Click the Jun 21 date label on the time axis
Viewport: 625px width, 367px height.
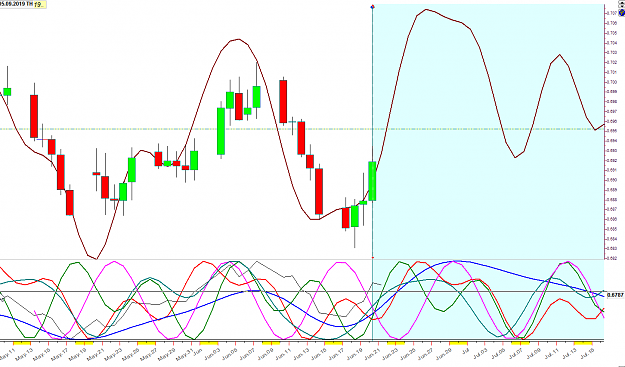point(373,354)
